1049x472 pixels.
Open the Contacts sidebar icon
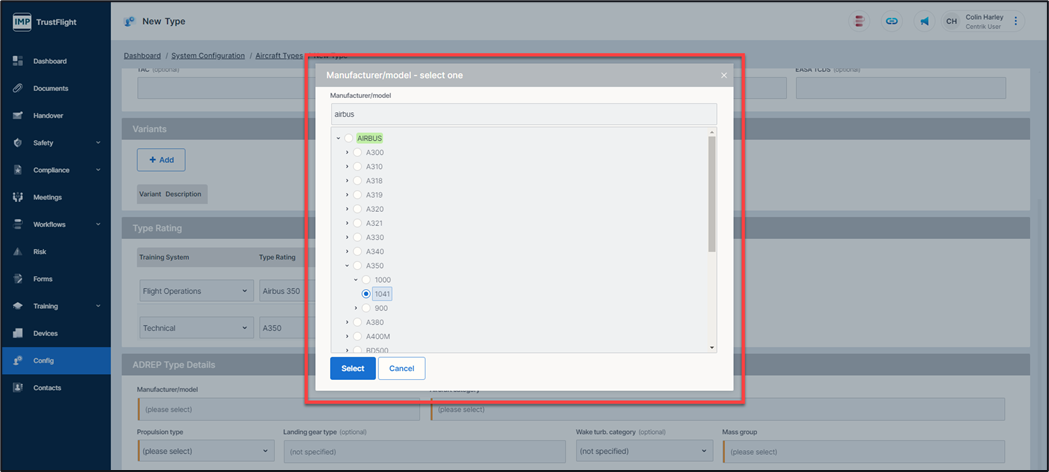19,388
